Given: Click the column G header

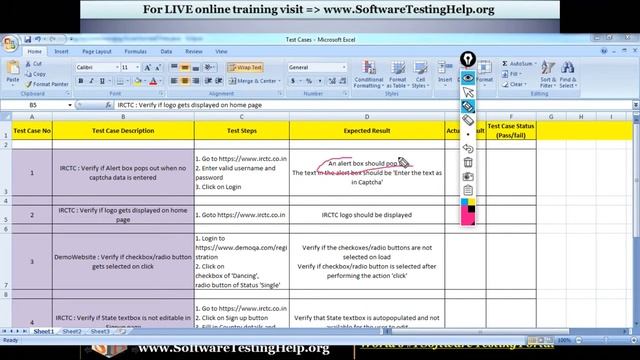Looking at the screenshot, I should tap(551, 117).
